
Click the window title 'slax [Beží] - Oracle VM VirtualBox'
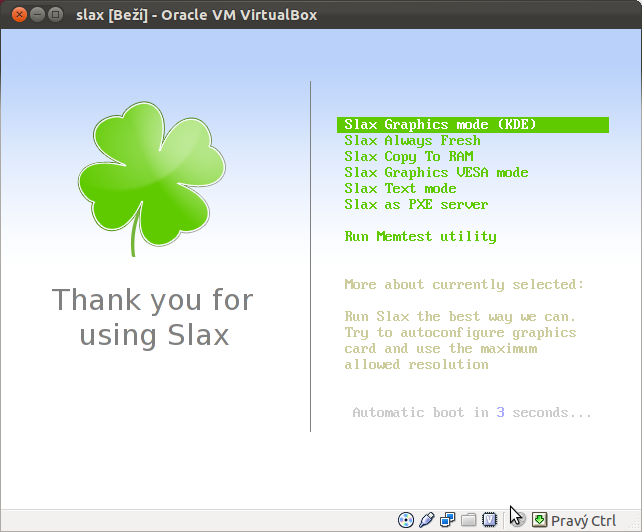point(197,15)
